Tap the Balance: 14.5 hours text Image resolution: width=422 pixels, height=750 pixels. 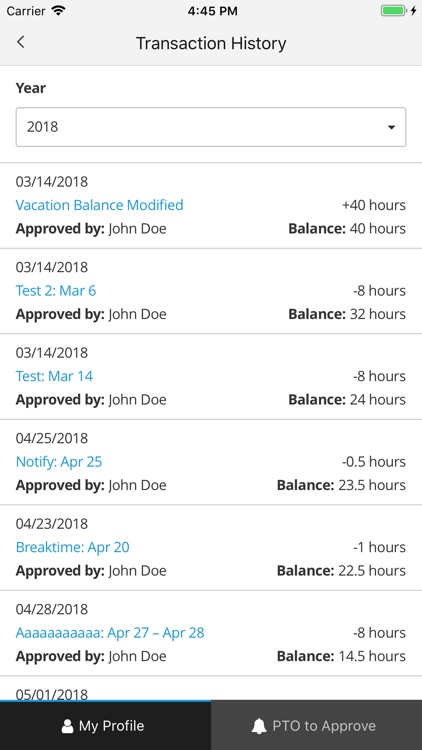pos(341,656)
